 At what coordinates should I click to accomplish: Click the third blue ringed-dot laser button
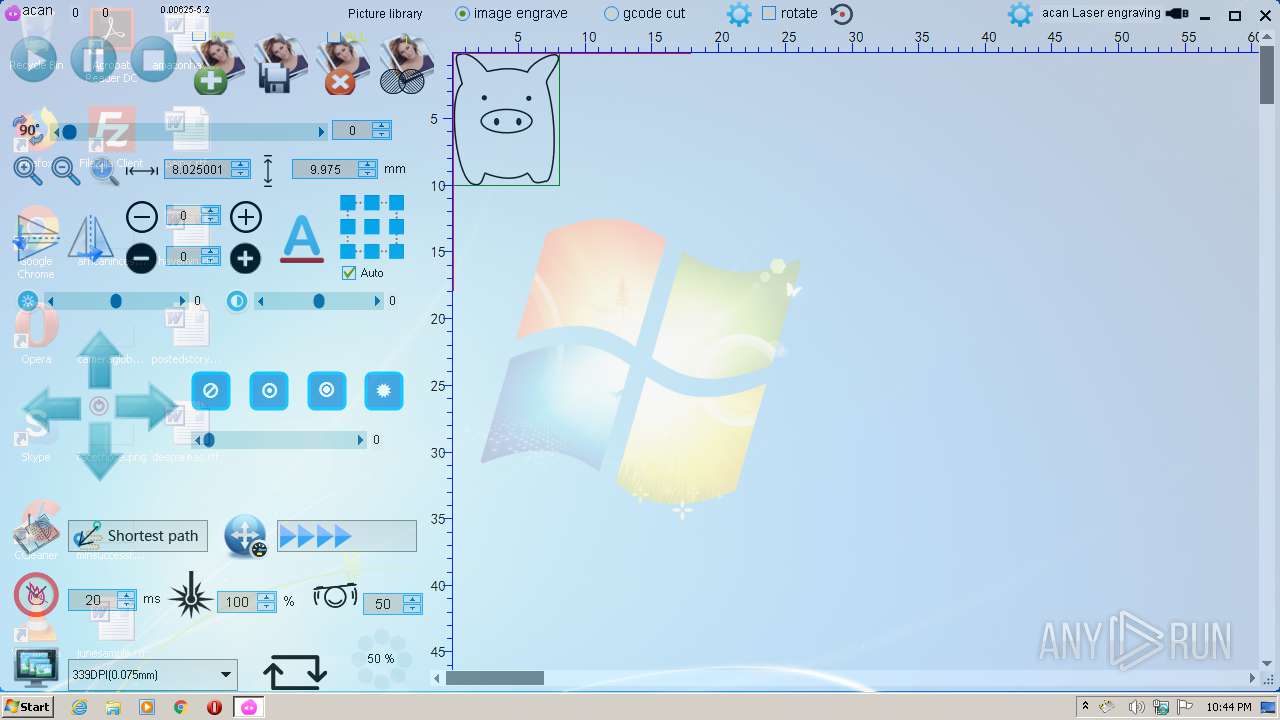pos(327,391)
